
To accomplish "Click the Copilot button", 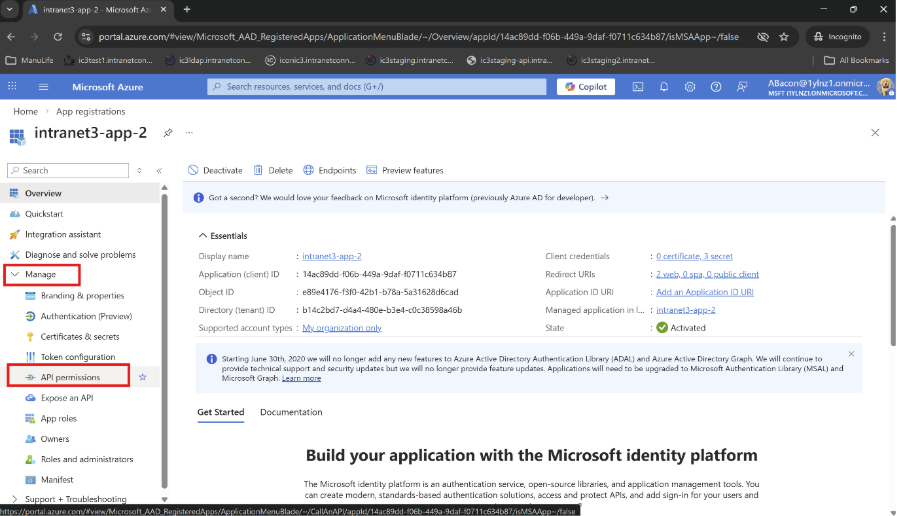I will click(586, 87).
